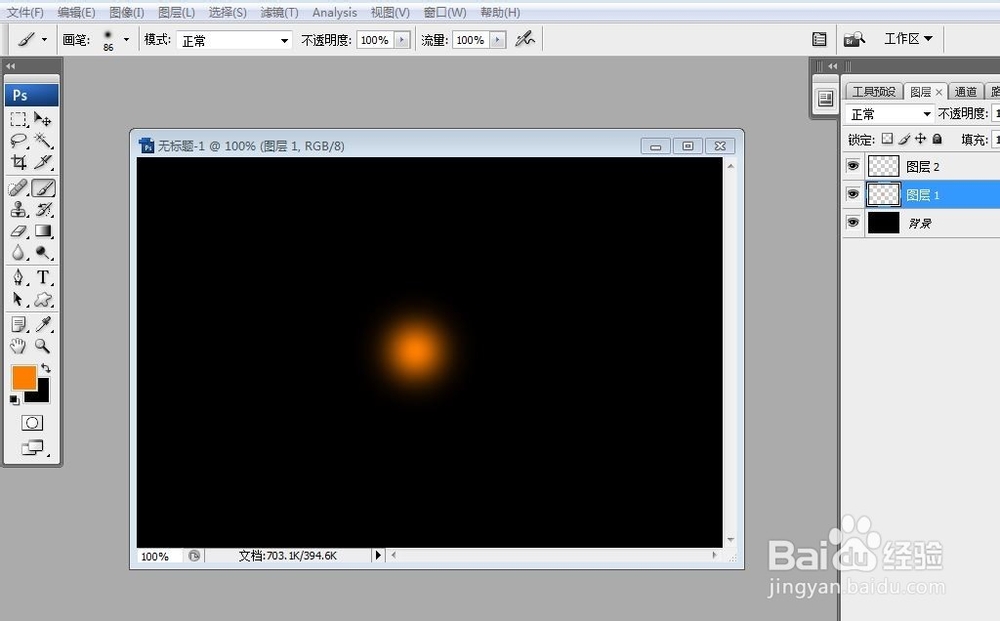Toggle lock all for layer
1000x621 pixels.
click(937, 138)
